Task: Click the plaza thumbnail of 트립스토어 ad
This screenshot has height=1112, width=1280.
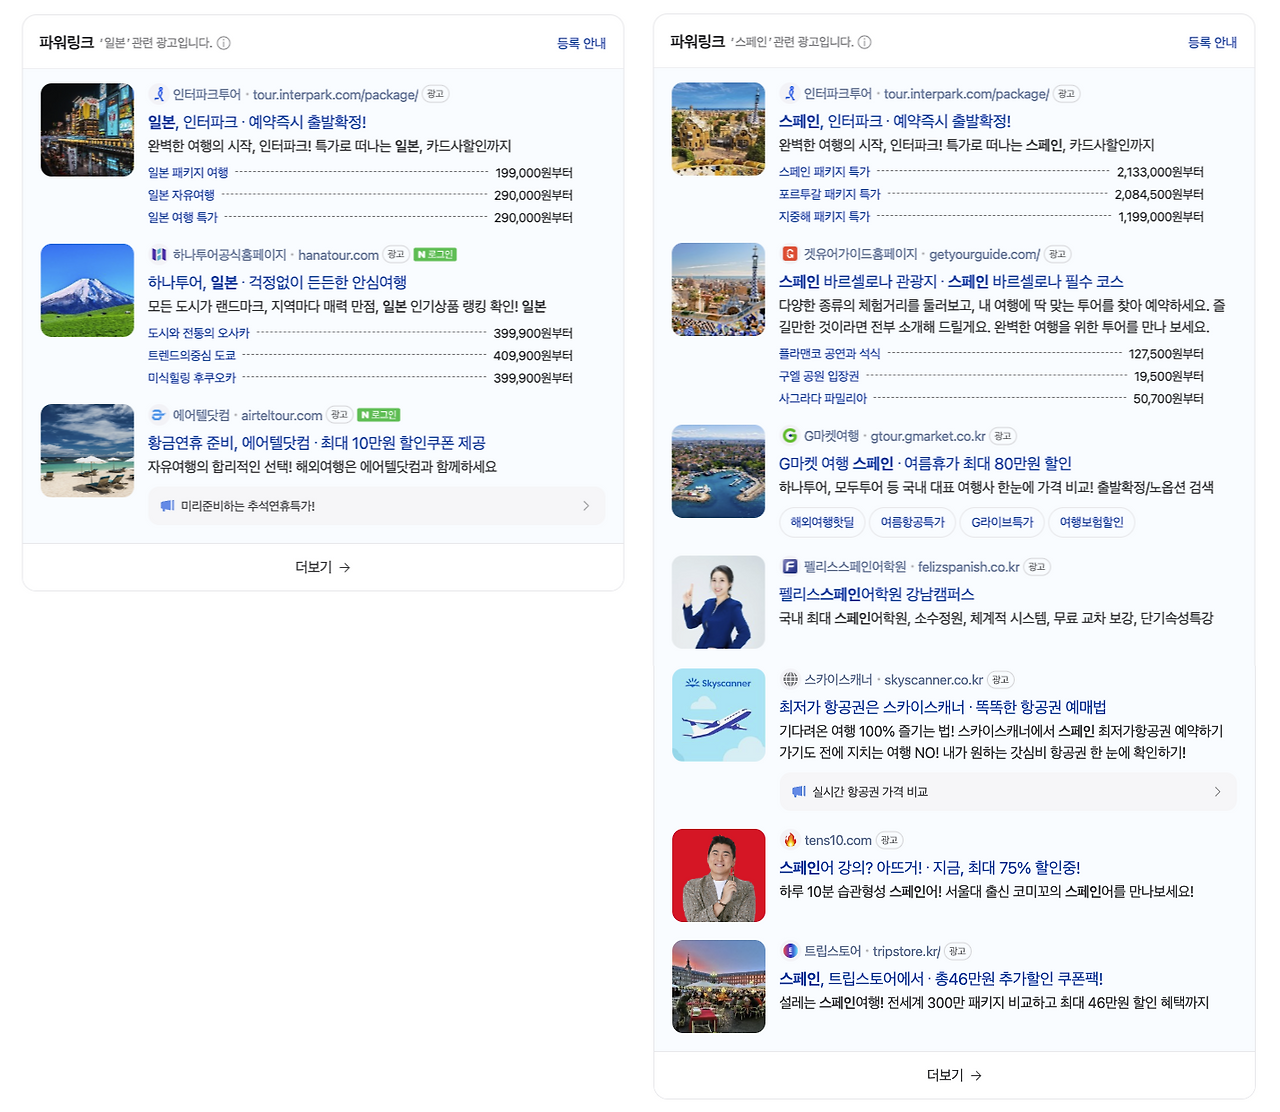Action: coord(718,986)
